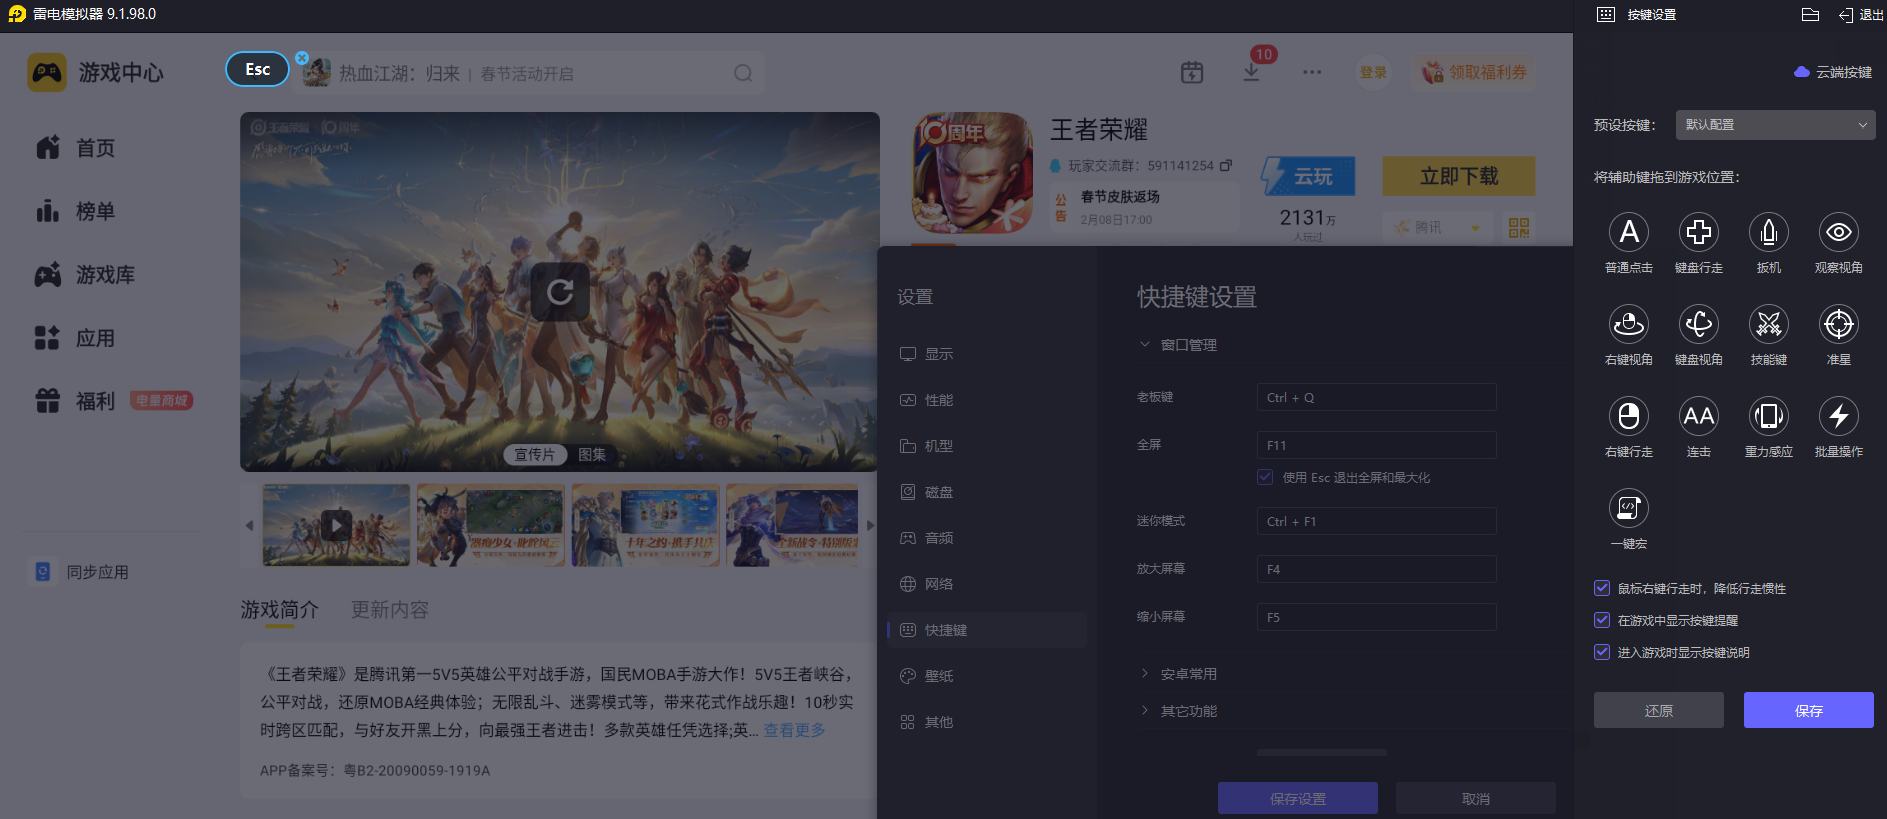
Task: Click the 保存 button in key settings
Action: pyautogui.click(x=1808, y=710)
